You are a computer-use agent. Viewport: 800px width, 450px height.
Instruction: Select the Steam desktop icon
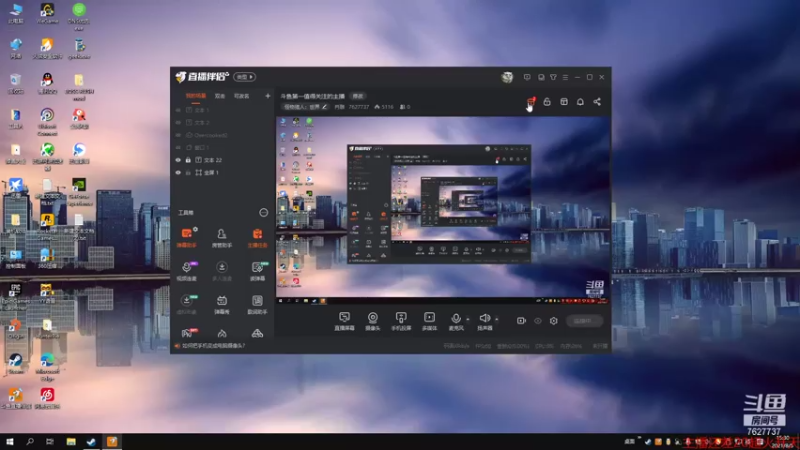pyautogui.click(x=15, y=364)
